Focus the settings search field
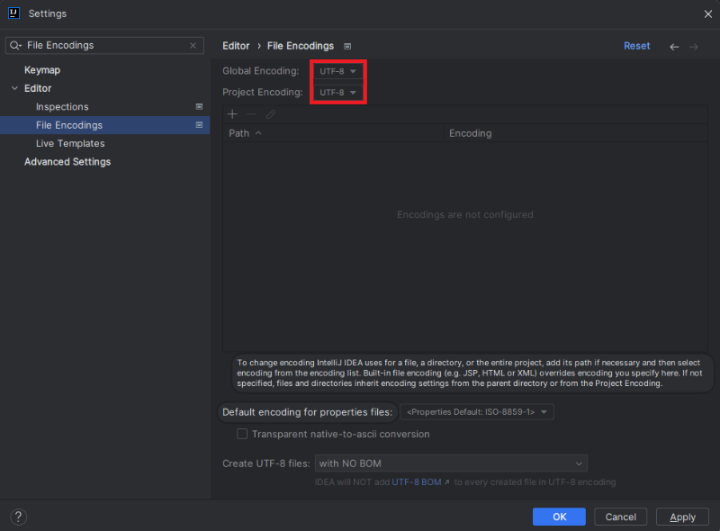This screenshot has width=720, height=531. (107, 45)
